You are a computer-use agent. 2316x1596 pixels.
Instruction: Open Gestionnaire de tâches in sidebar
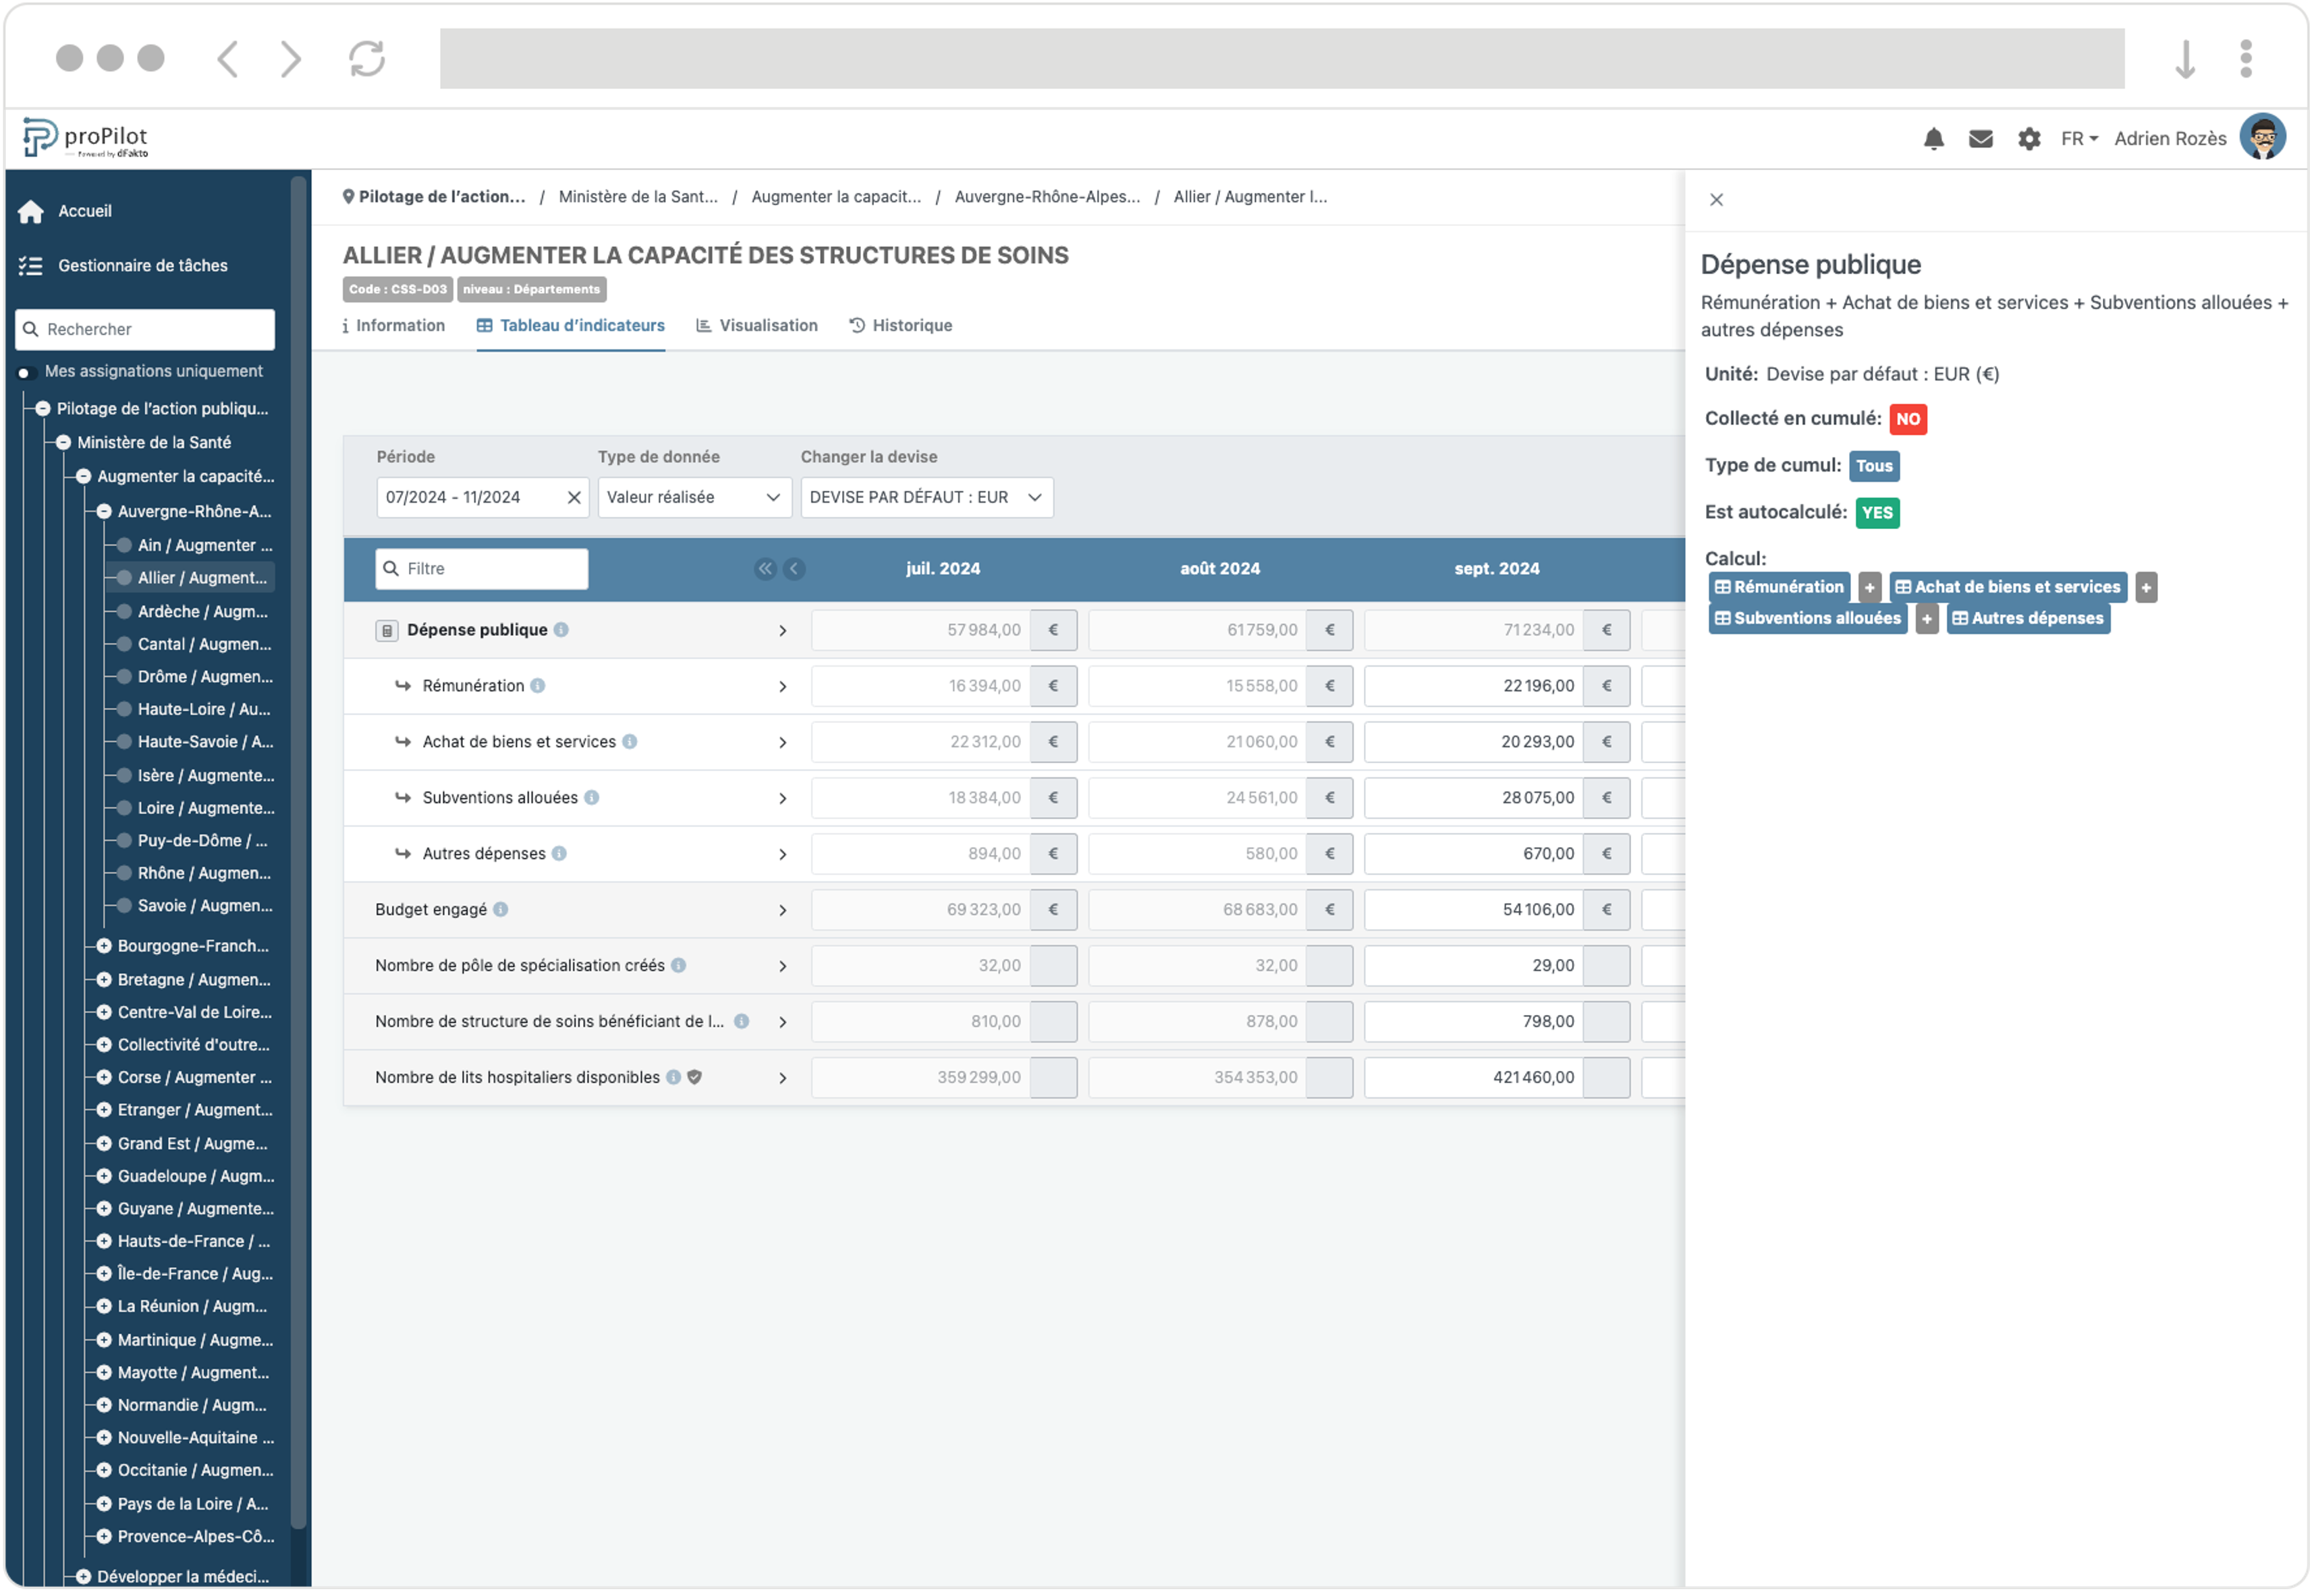point(142,266)
